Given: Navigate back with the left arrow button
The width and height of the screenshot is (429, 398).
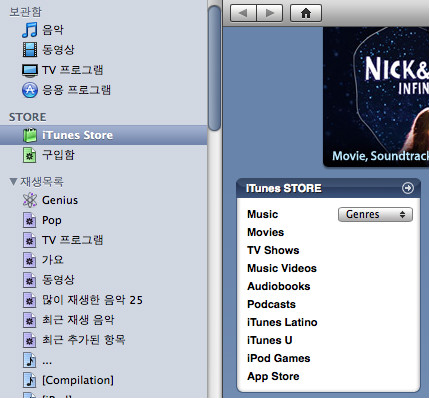Looking at the screenshot, I should point(243,13).
